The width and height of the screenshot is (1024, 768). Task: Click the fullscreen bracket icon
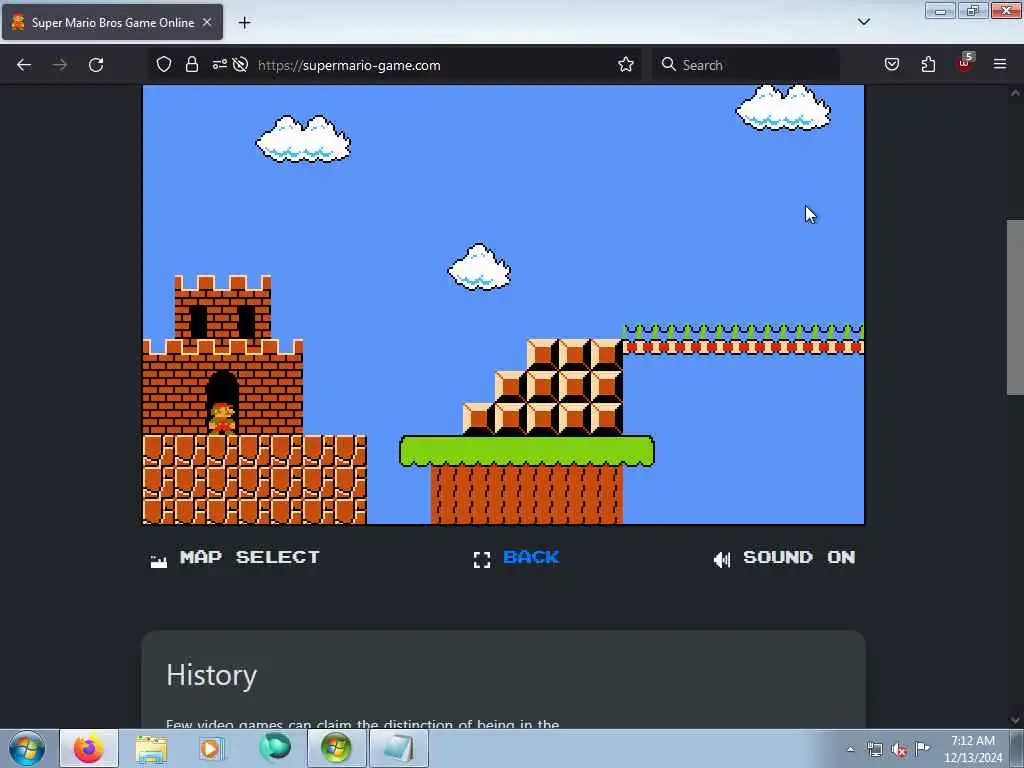[x=482, y=560]
